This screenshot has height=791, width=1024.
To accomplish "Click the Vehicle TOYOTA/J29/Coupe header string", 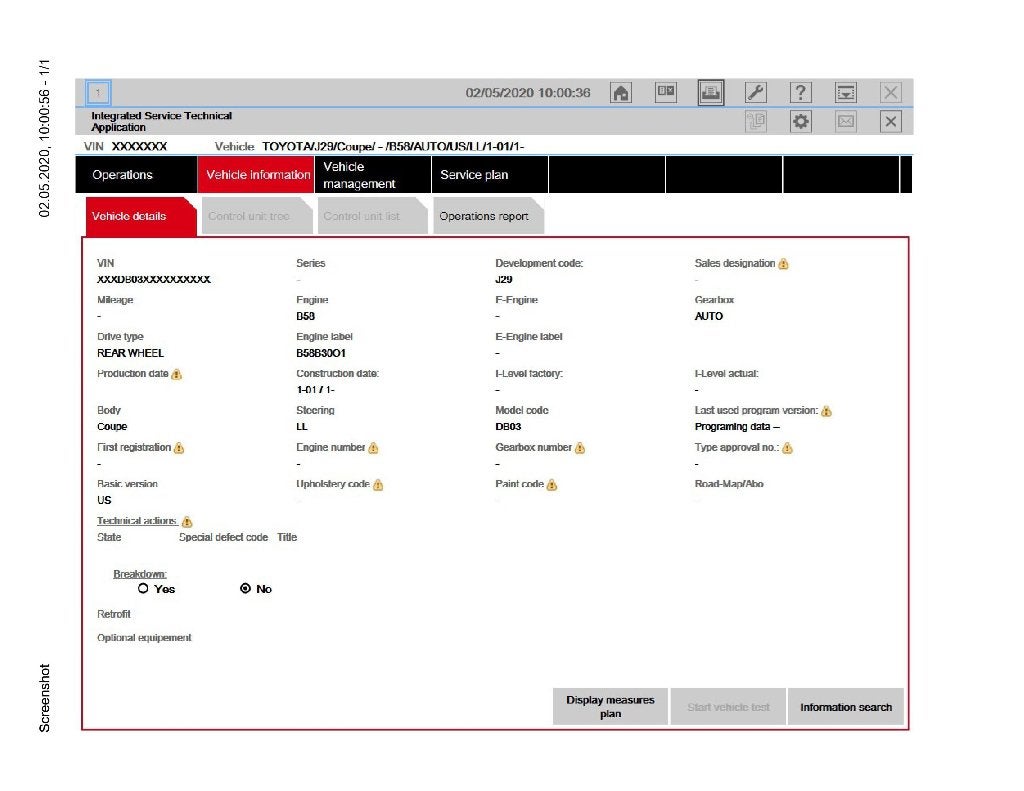I will tap(392, 146).
